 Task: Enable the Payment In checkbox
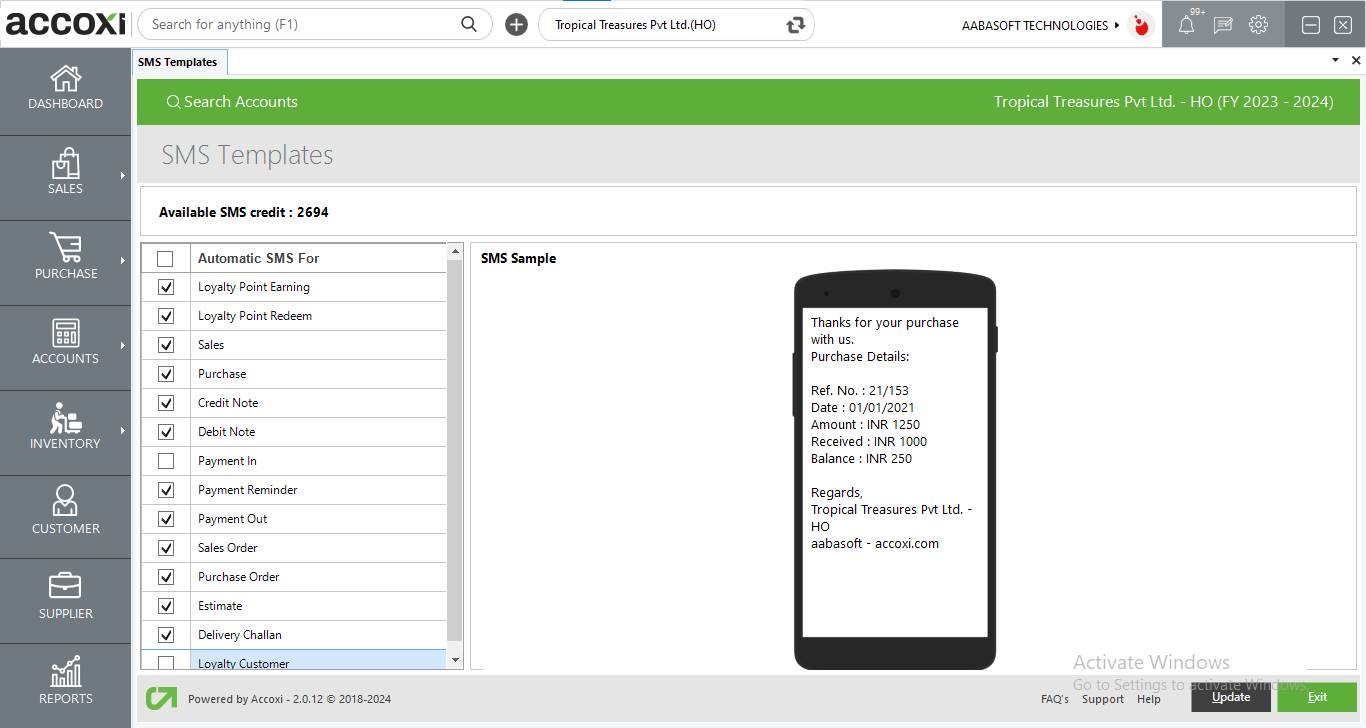coord(166,461)
